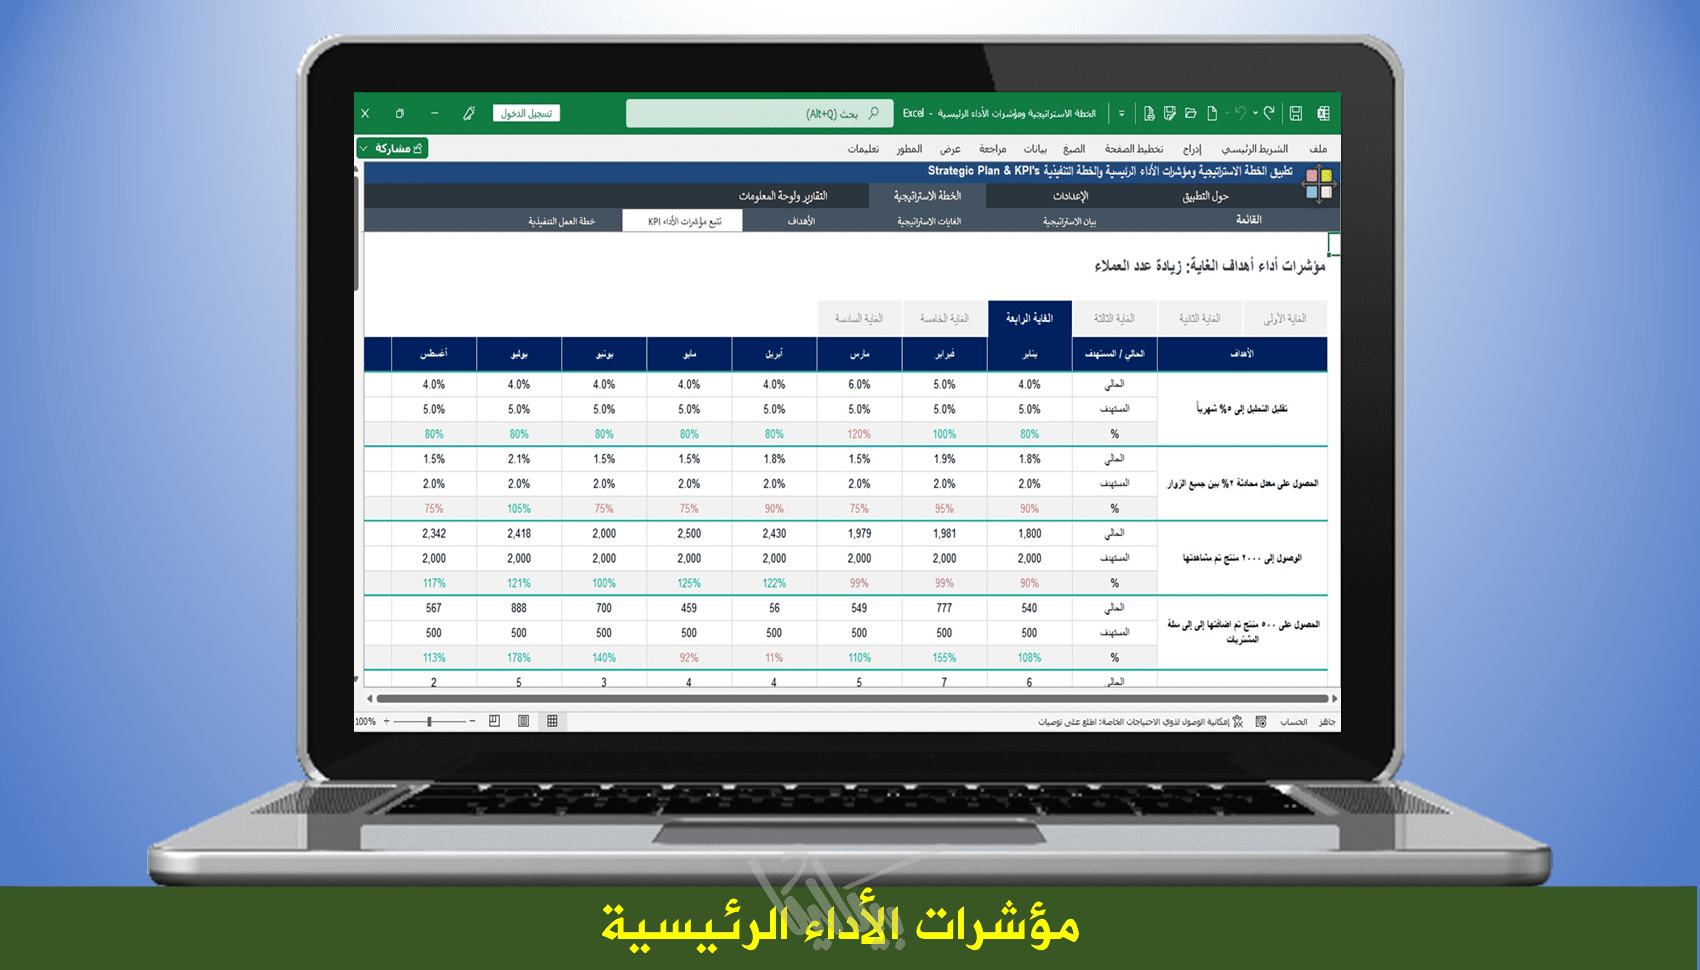Viewport: 1700px width, 970px height.
Task: Click the Undo arrow icon
Action: pyautogui.click(x=1240, y=113)
